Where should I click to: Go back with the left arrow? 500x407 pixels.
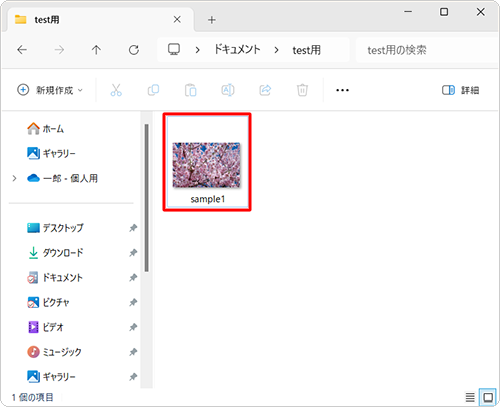click(x=22, y=50)
